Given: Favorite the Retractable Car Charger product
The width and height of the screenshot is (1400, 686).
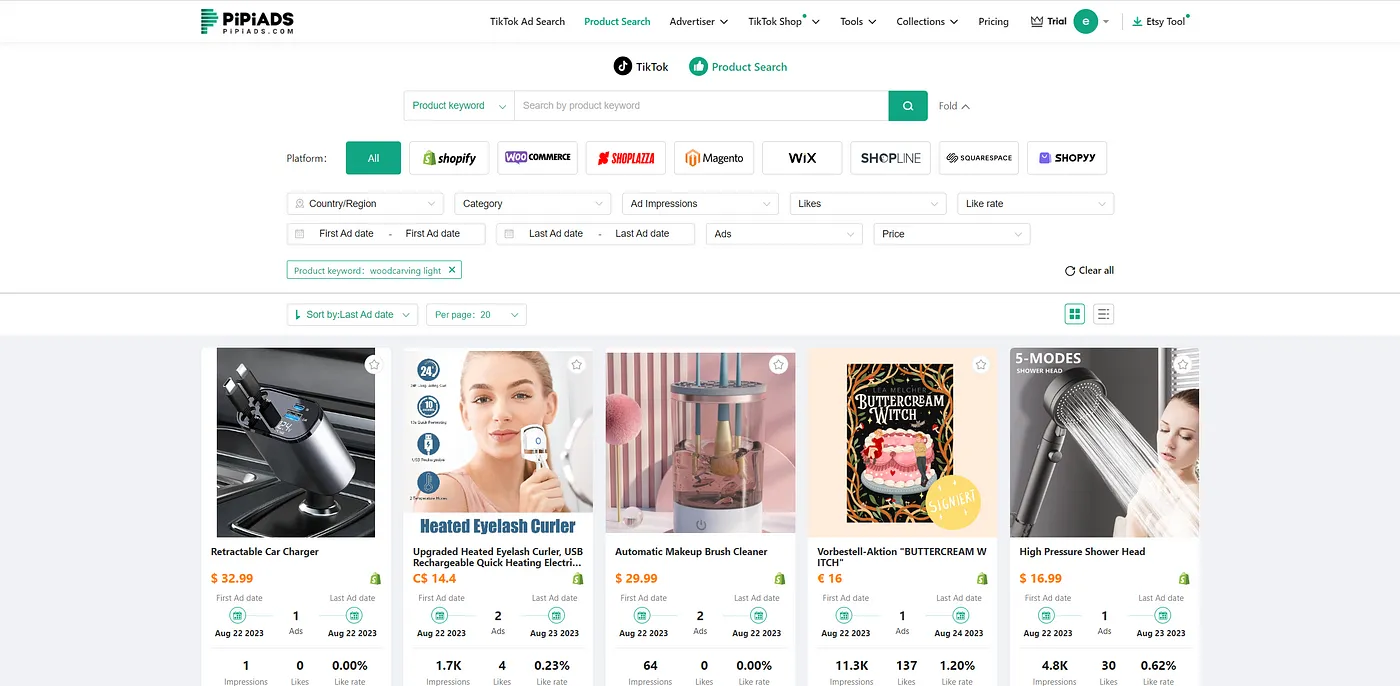Looking at the screenshot, I should [374, 365].
